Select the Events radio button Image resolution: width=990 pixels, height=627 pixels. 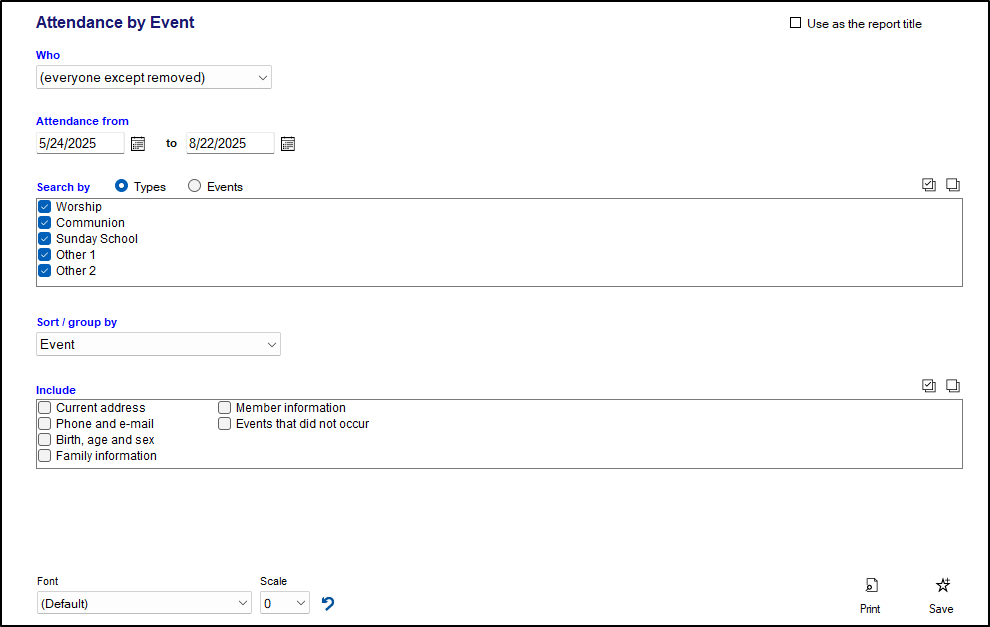pyautogui.click(x=195, y=186)
